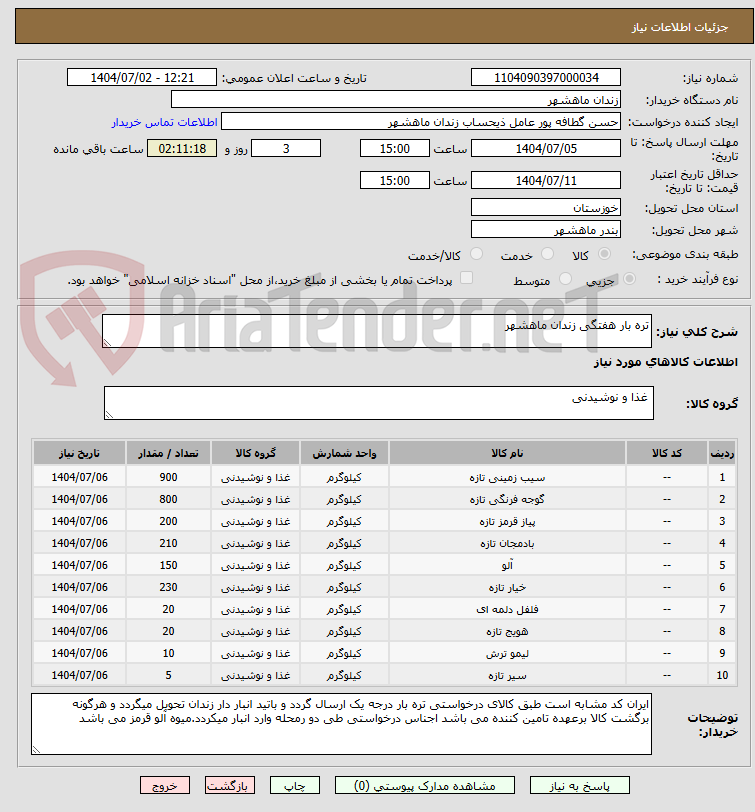
Task: Select row گوجه فرنگی تازه
Action: click(x=384, y=499)
